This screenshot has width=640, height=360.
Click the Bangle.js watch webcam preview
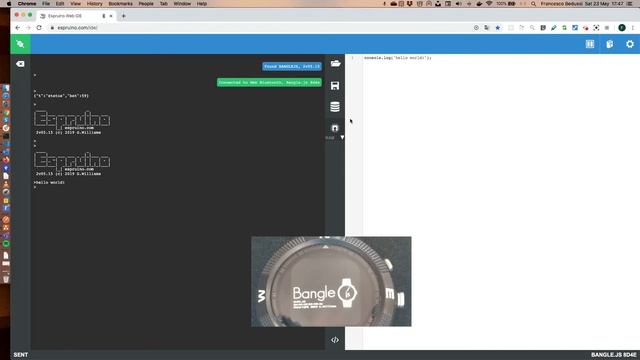pyautogui.click(x=331, y=281)
